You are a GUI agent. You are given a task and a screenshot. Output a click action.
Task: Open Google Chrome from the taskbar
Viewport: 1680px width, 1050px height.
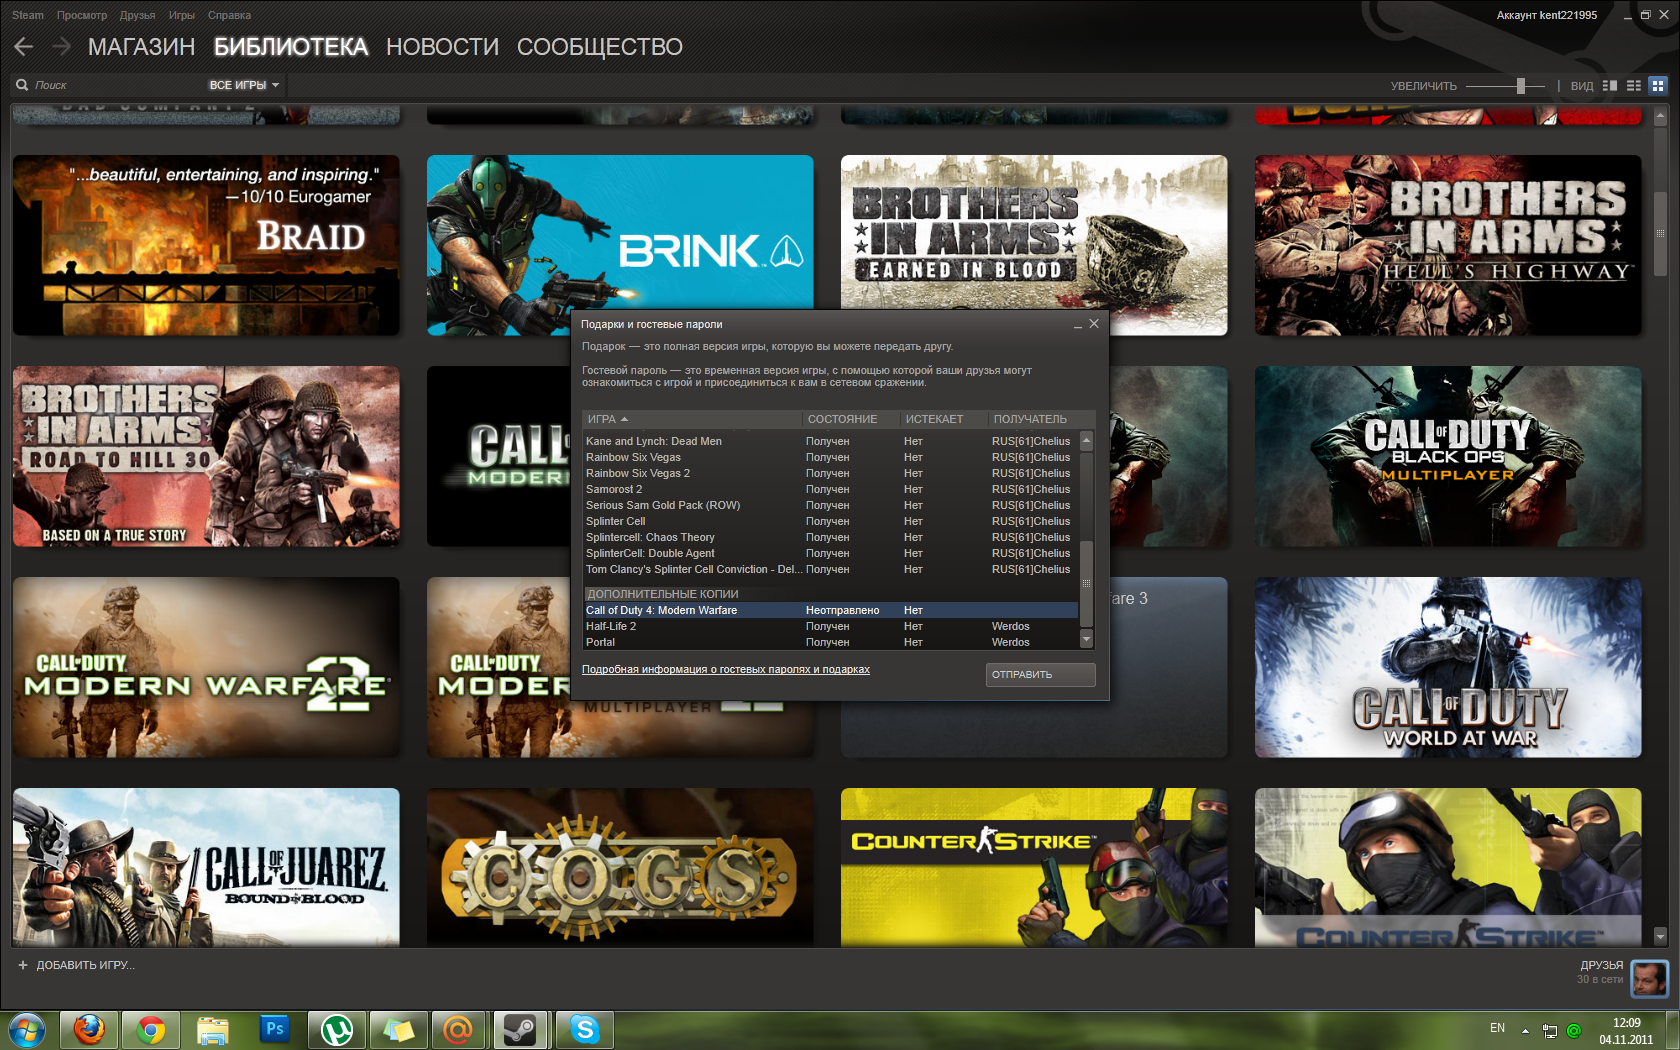(x=151, y=1030)
